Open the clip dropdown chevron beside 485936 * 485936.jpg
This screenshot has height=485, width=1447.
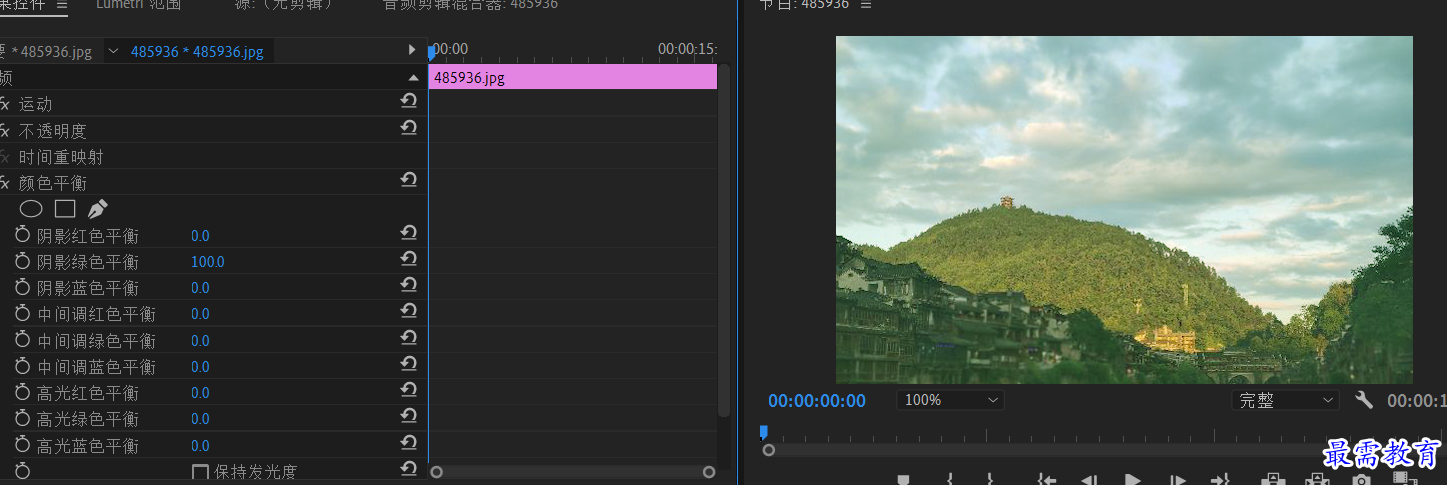(x=113, y=51)
